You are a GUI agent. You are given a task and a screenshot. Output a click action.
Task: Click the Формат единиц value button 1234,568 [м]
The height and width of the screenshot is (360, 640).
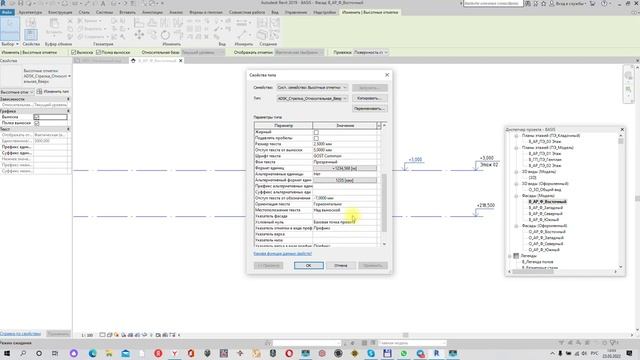click(x=345, y=168)
